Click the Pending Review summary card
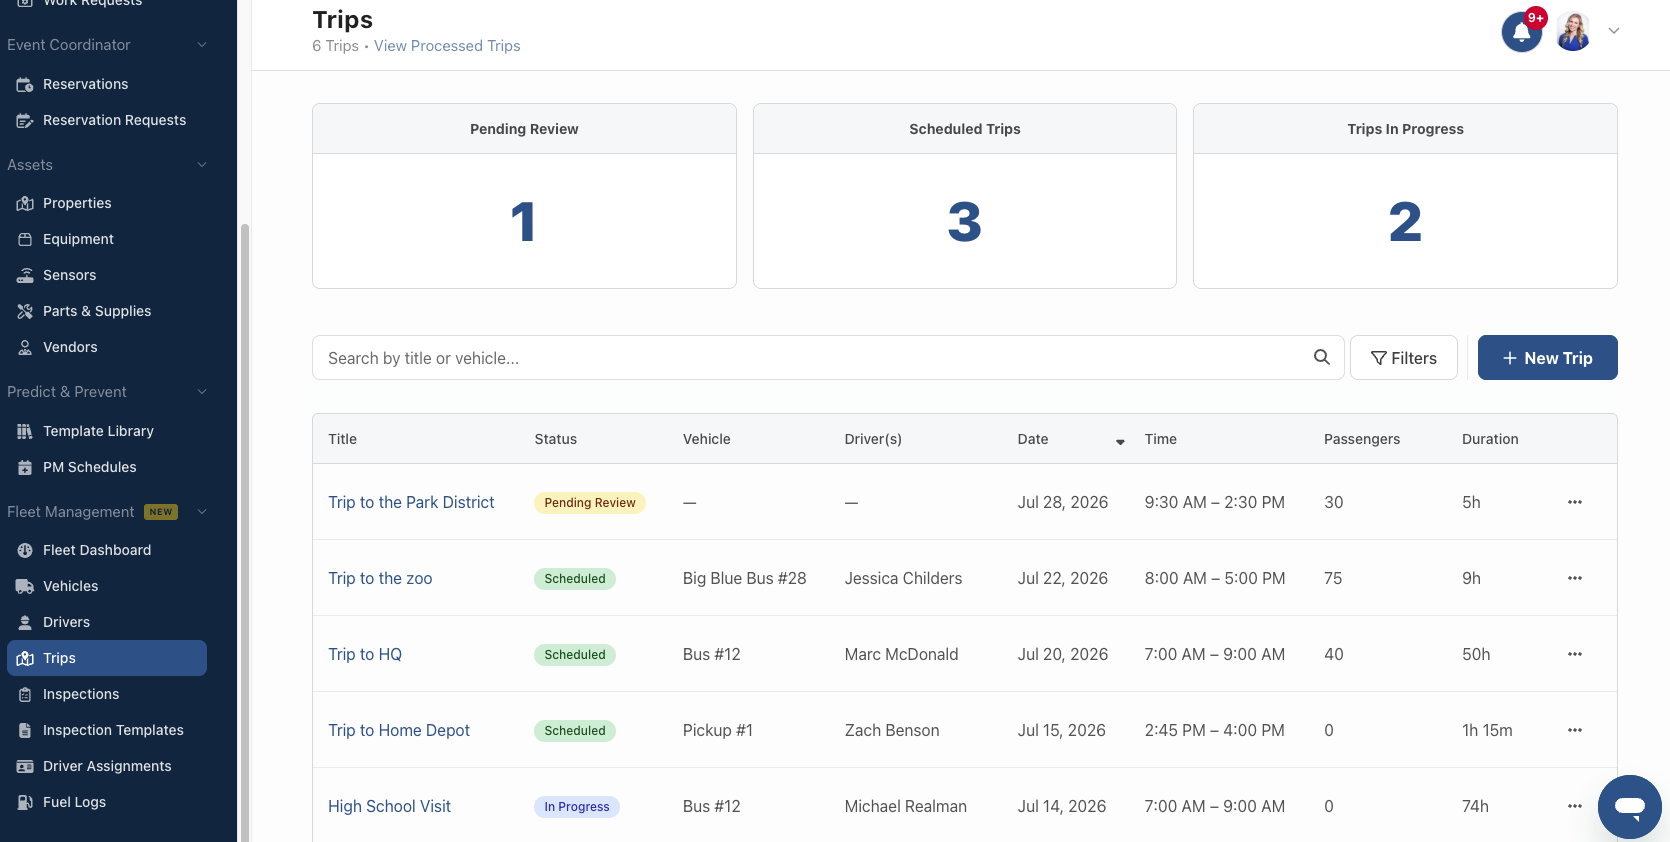The height and width of the screenshot is (842, 1670). coord(524,196)
